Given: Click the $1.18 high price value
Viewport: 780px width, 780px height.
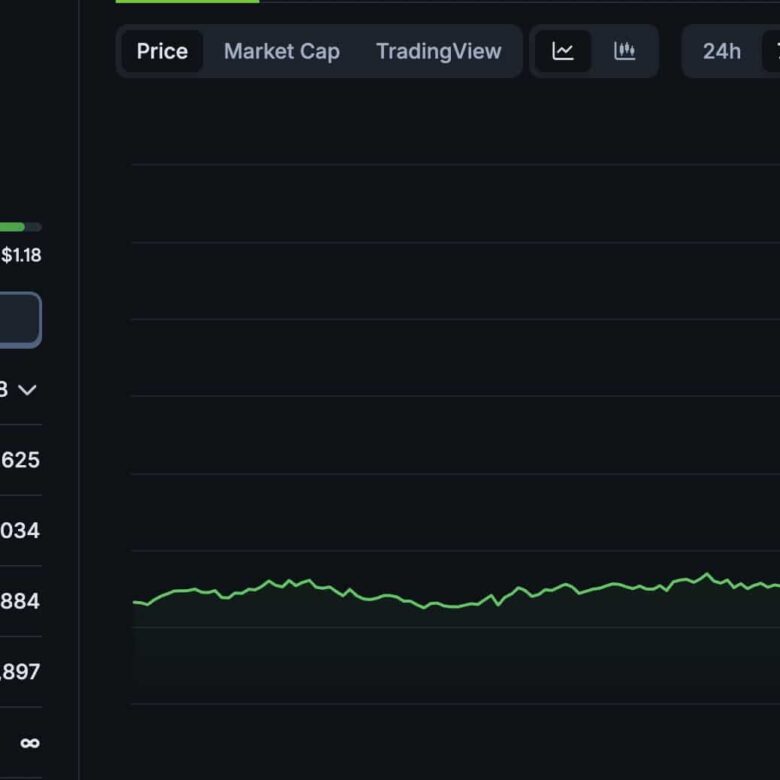Looking at the screenshot, I should (21, 255).
